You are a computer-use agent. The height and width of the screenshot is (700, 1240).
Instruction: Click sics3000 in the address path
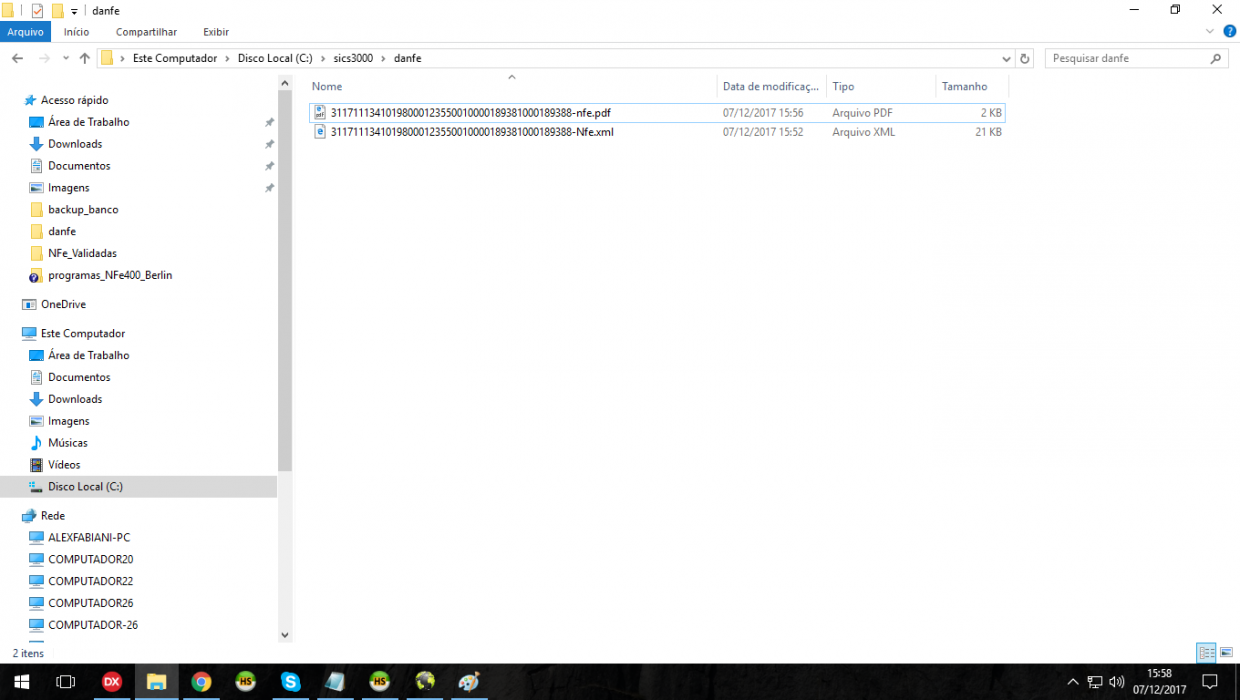tap(353, 58)
